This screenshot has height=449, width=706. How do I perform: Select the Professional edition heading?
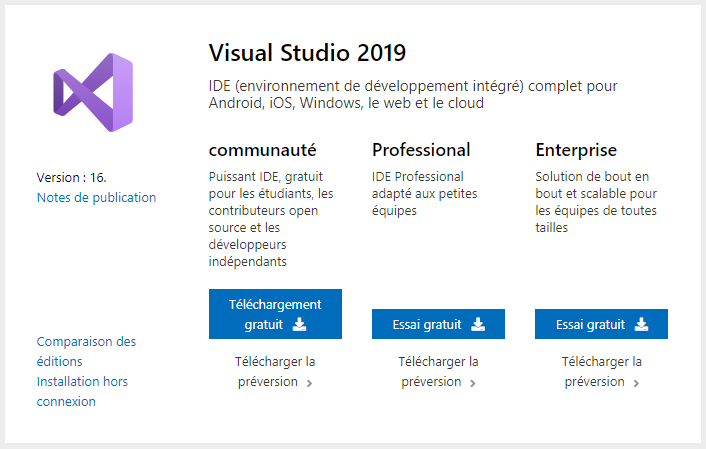(421, 150)
